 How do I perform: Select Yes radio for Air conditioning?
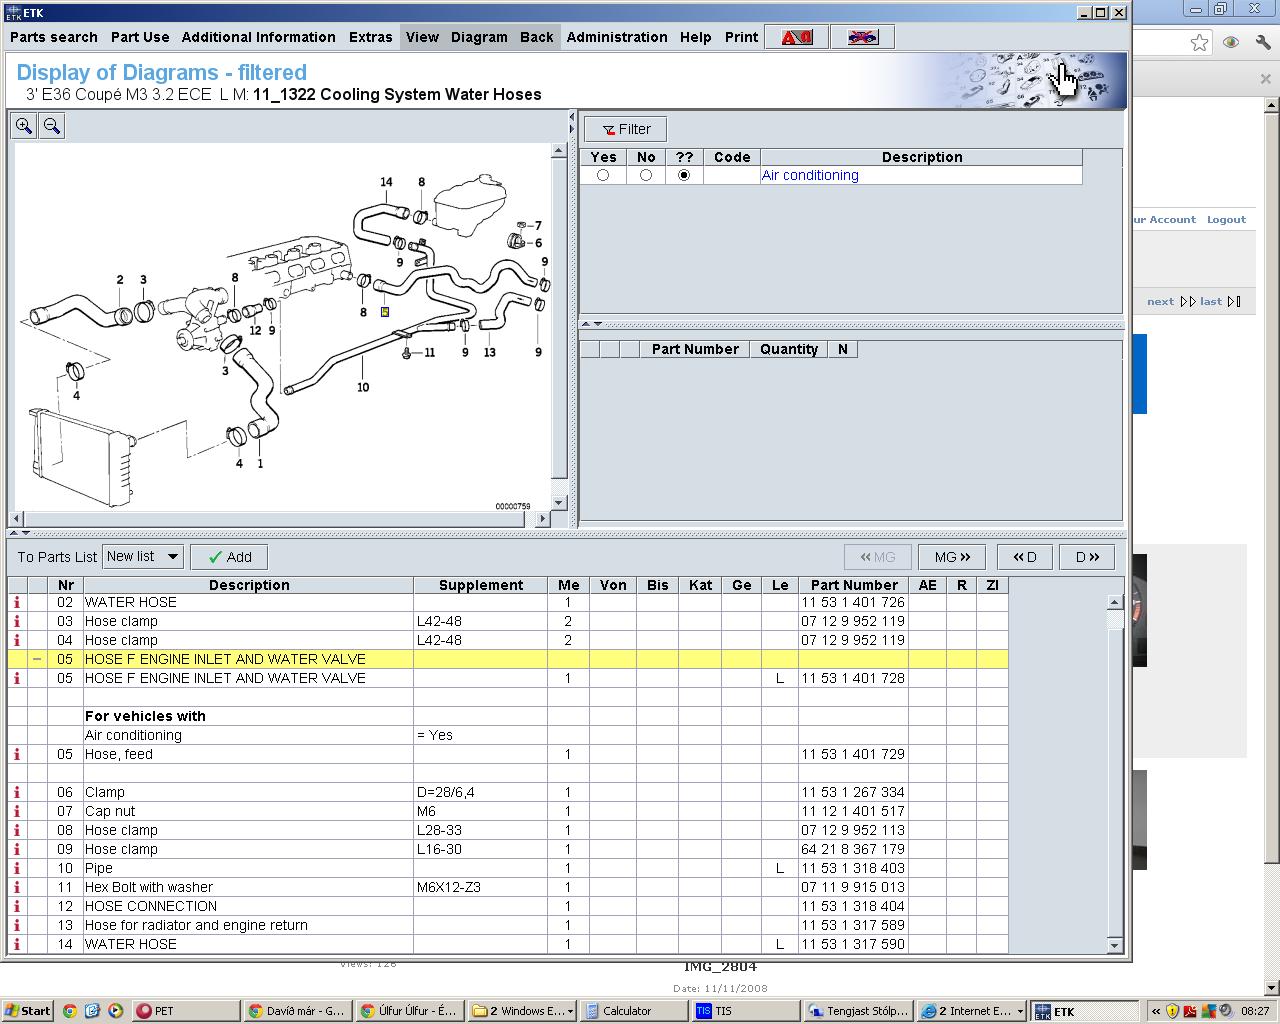603,175
